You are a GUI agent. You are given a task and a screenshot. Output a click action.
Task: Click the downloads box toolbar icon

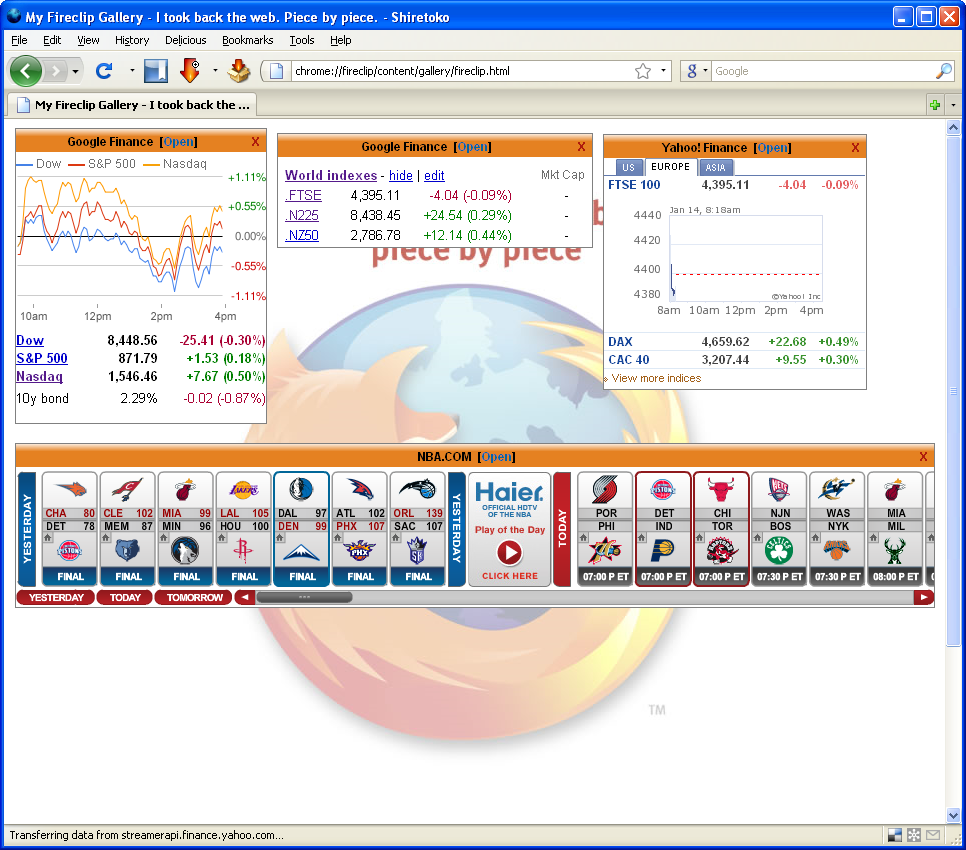pyautogui.click(x=238, y=71)
